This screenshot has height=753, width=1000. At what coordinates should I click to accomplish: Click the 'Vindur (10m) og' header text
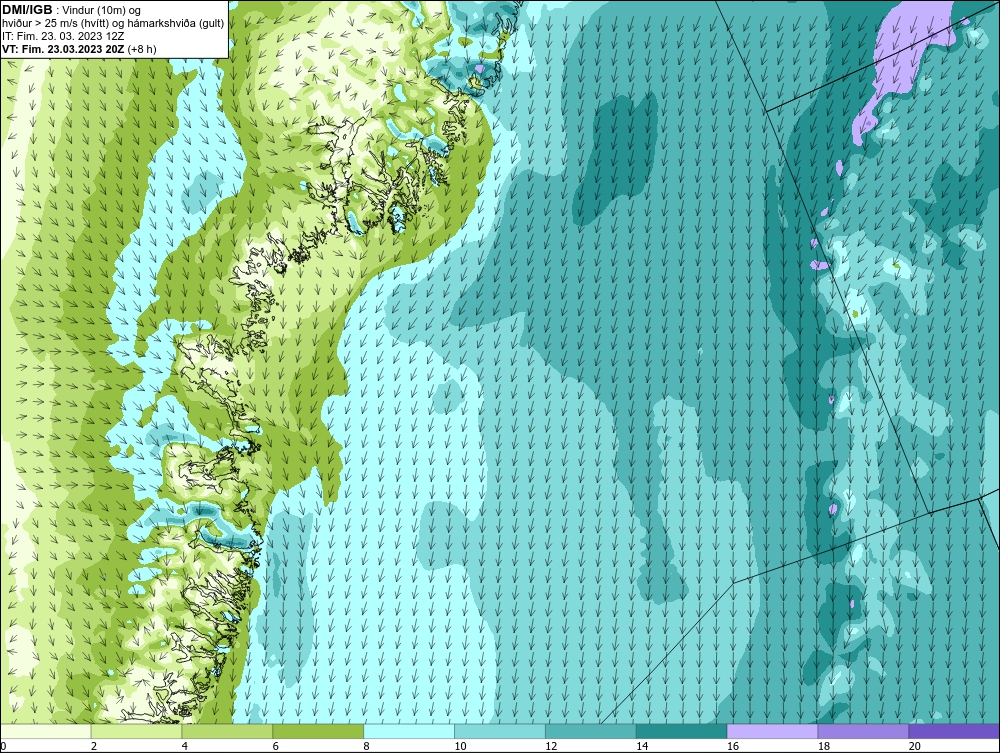point(102,10)
